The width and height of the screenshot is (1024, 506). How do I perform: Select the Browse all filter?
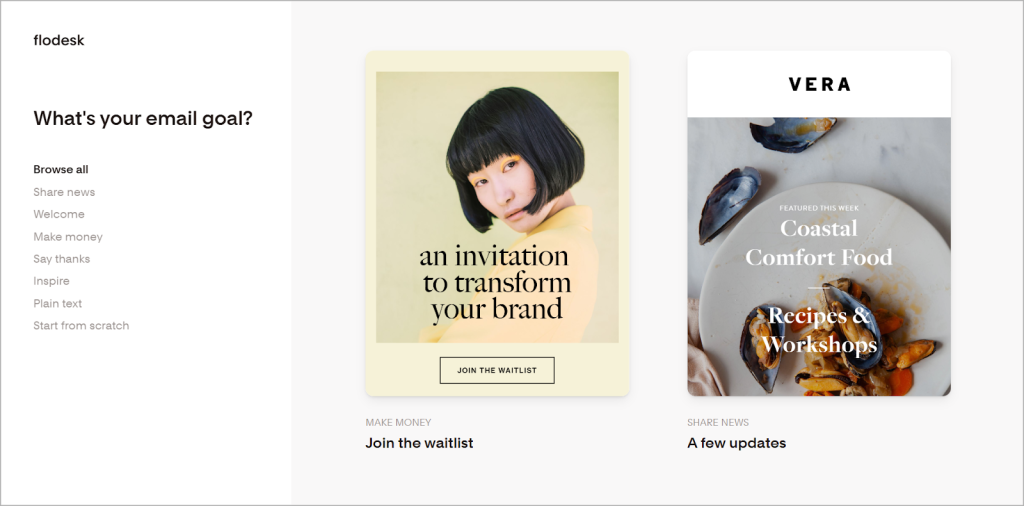61,170
